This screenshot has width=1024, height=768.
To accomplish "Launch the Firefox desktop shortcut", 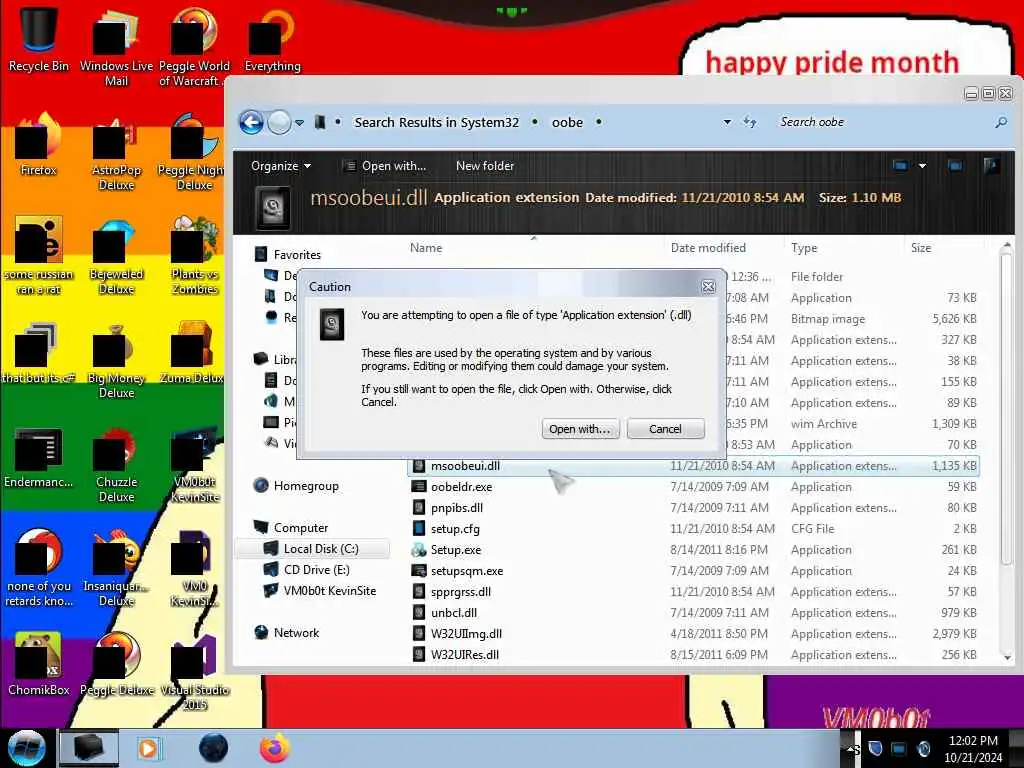I will coord(39,145).
